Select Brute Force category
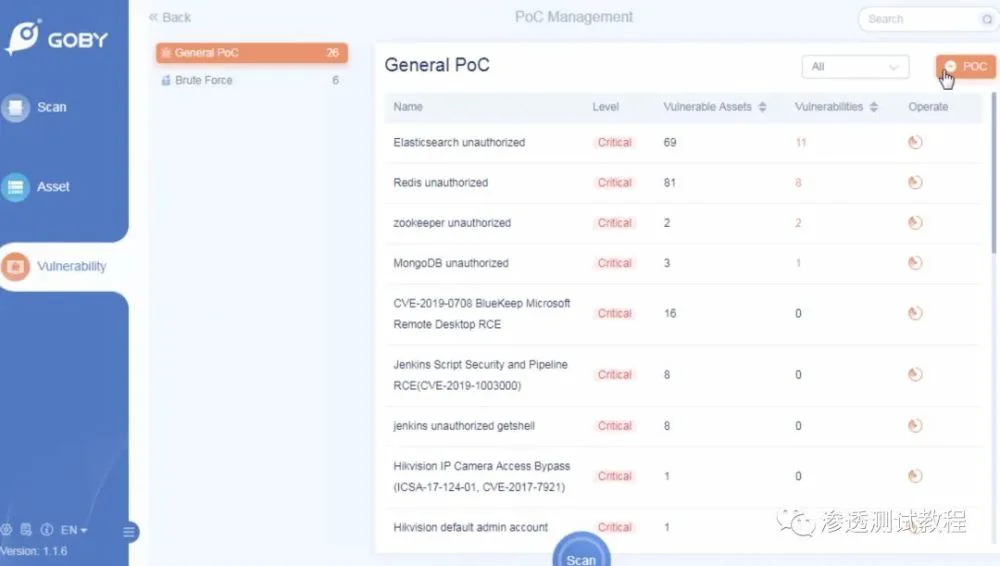 [x=252, y=80]
